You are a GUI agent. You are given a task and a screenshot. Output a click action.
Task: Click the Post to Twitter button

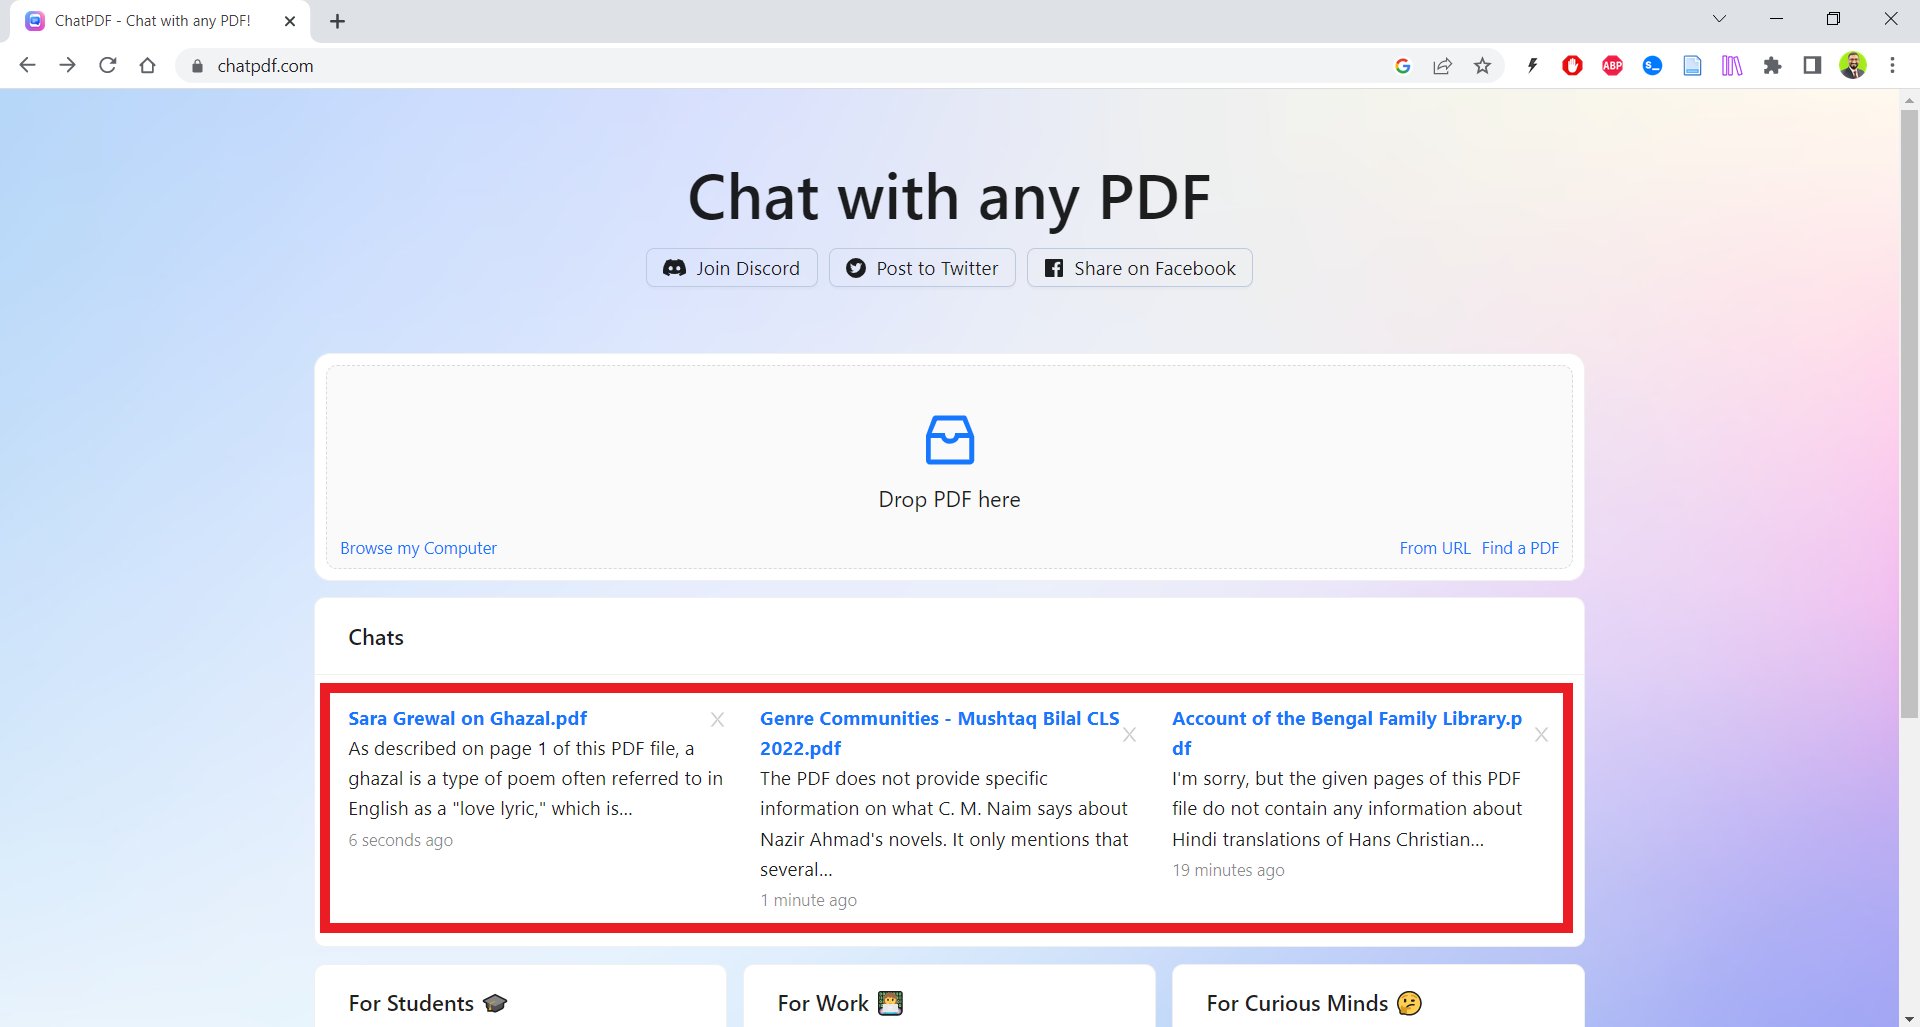pyautogui.click(x=922, y=268)
